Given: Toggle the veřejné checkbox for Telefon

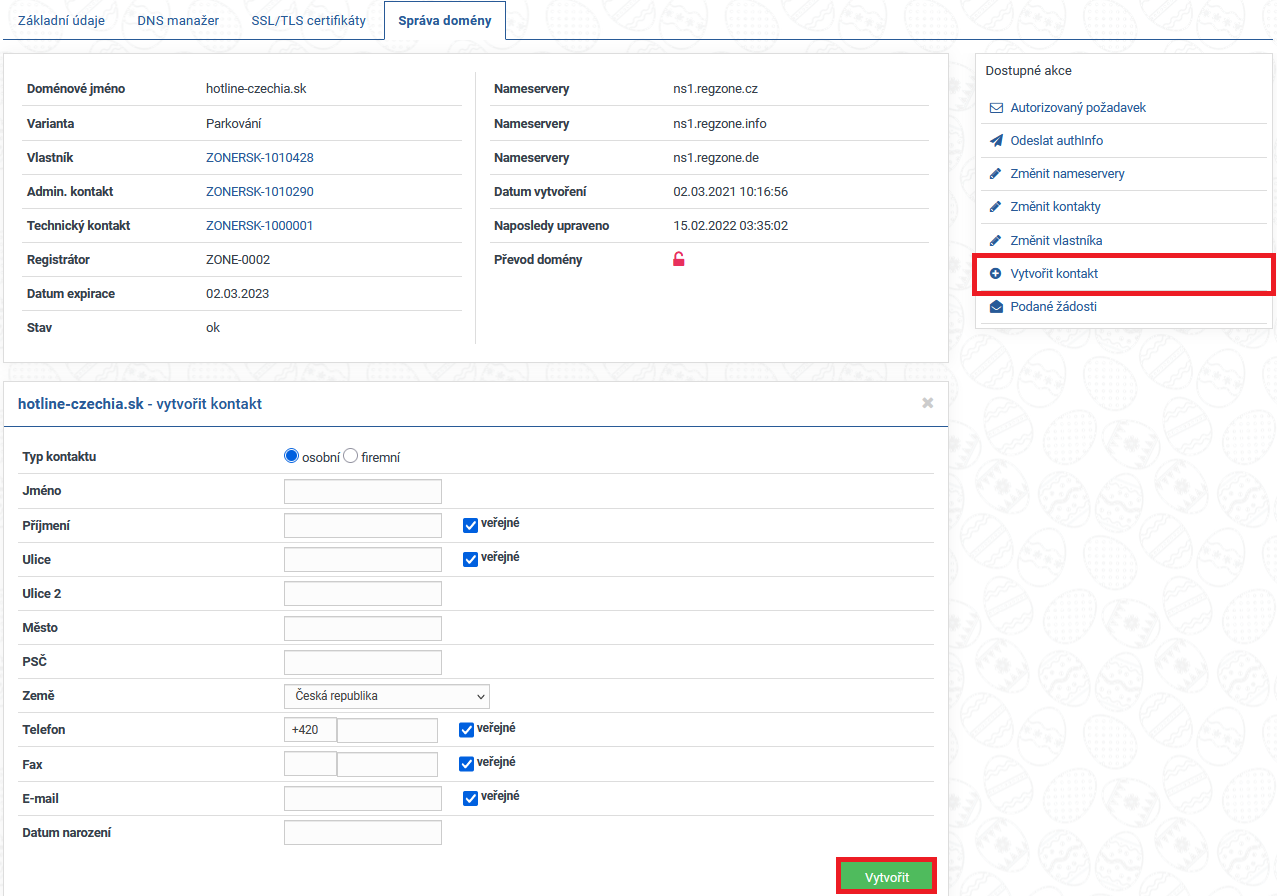Looking at the screenshot, I should (x=466, y=730).
